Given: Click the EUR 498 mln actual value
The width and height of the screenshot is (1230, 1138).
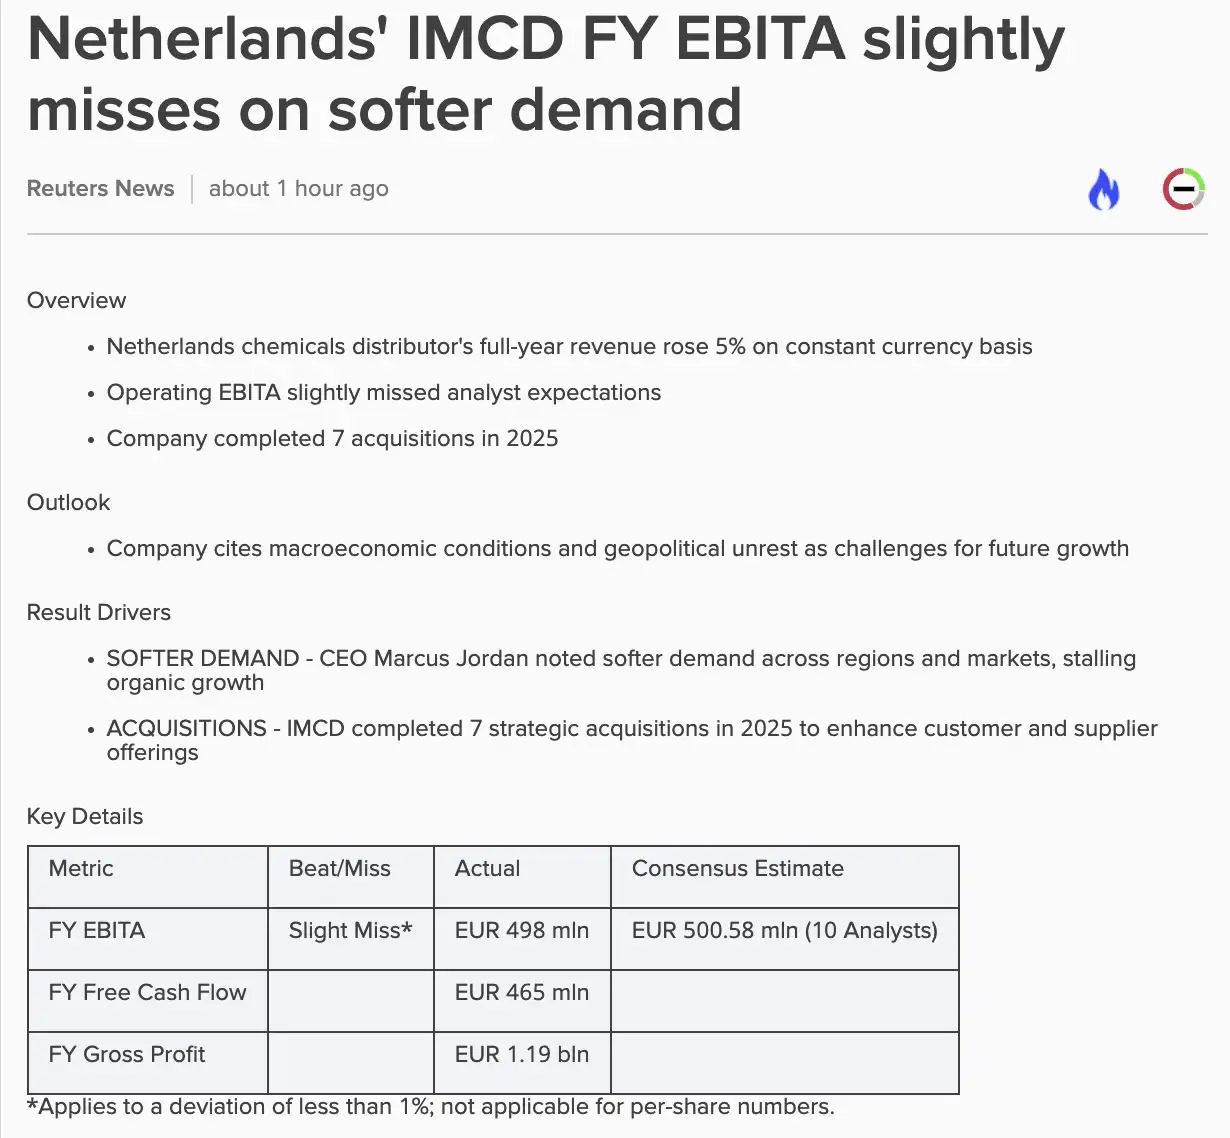Looking at the screenshot, I should [522, 930].
